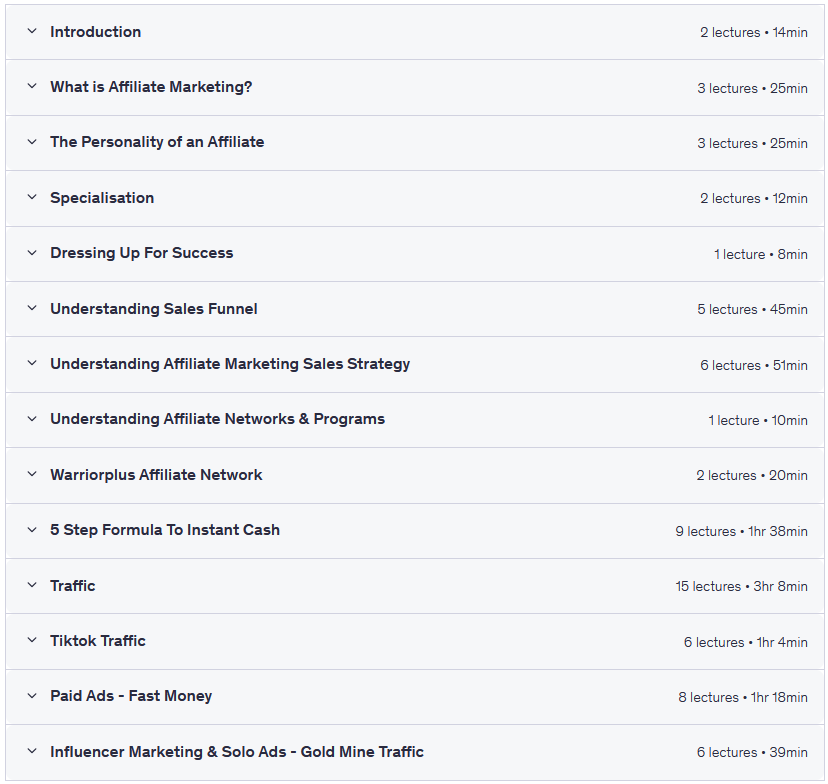Click the "9 lectures • 1hr 38min" label
The width and height of the screenshot is (828, 784).
click(x=741, y=532)
